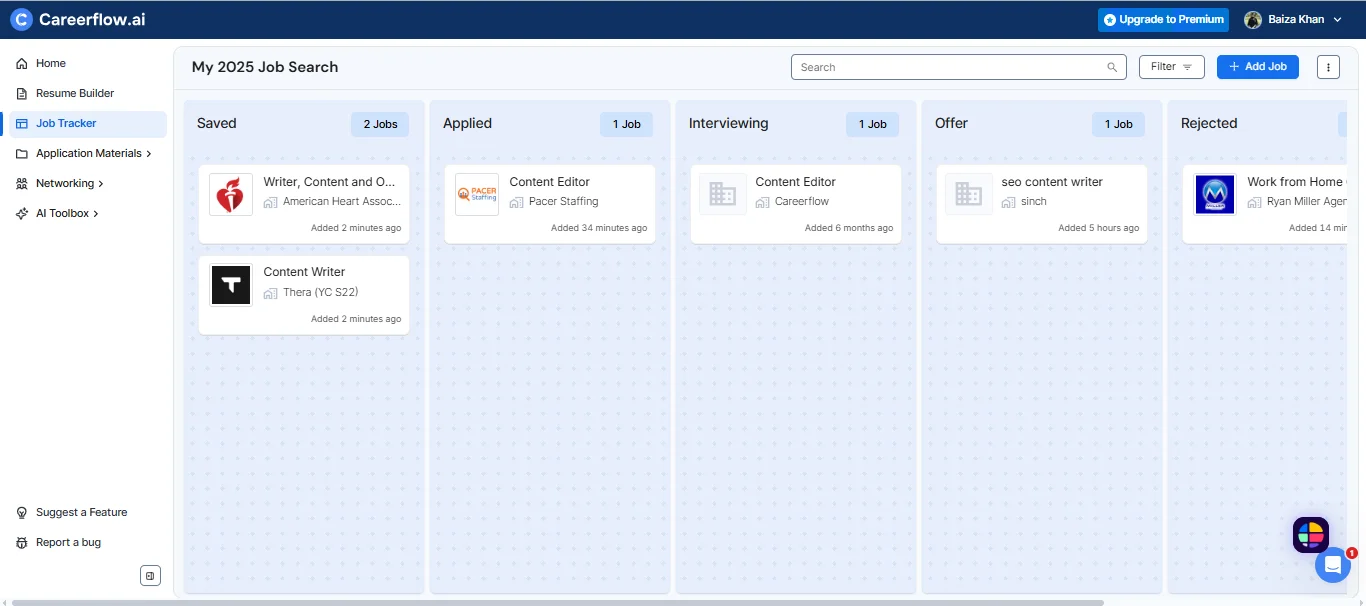Open the Baiza Khan account menu
The image size is (1366, 606).
(x=1295, y=19)
